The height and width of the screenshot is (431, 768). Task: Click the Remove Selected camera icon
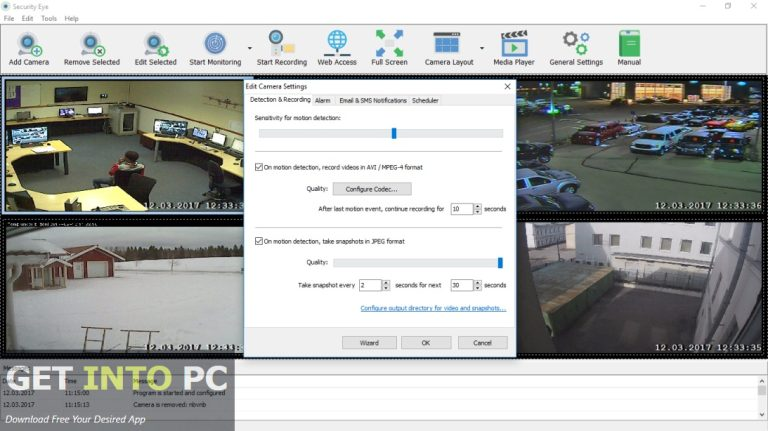[x=91, y=44]
